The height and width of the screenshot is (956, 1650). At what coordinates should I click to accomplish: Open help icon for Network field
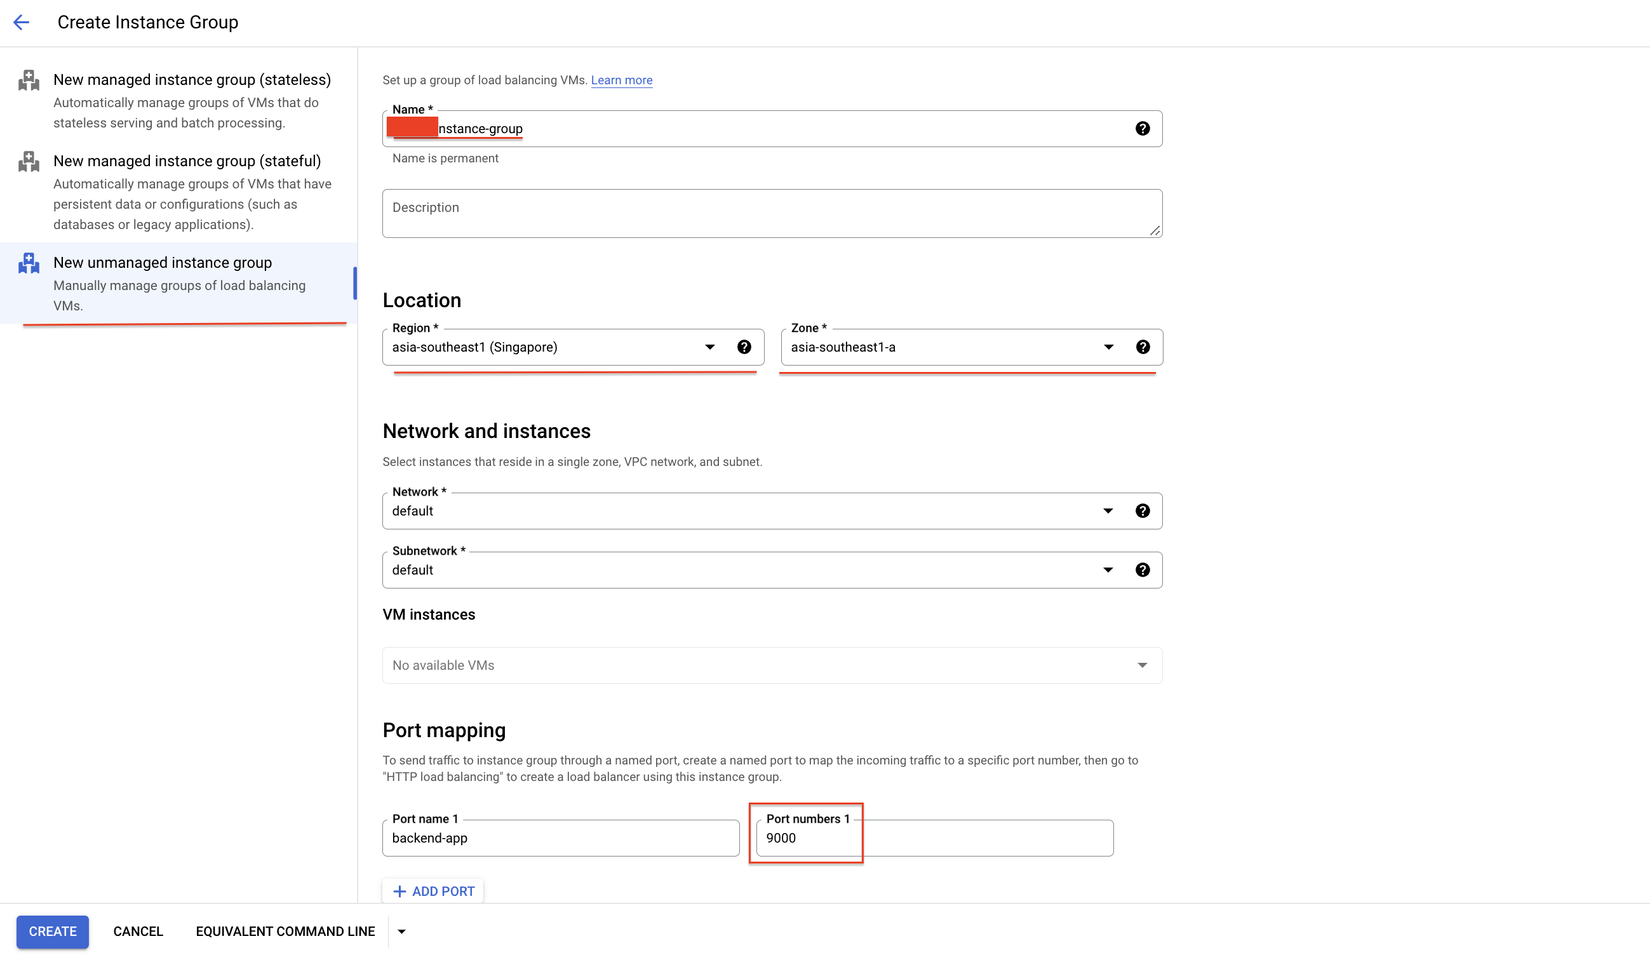(x=1142, y=511)
